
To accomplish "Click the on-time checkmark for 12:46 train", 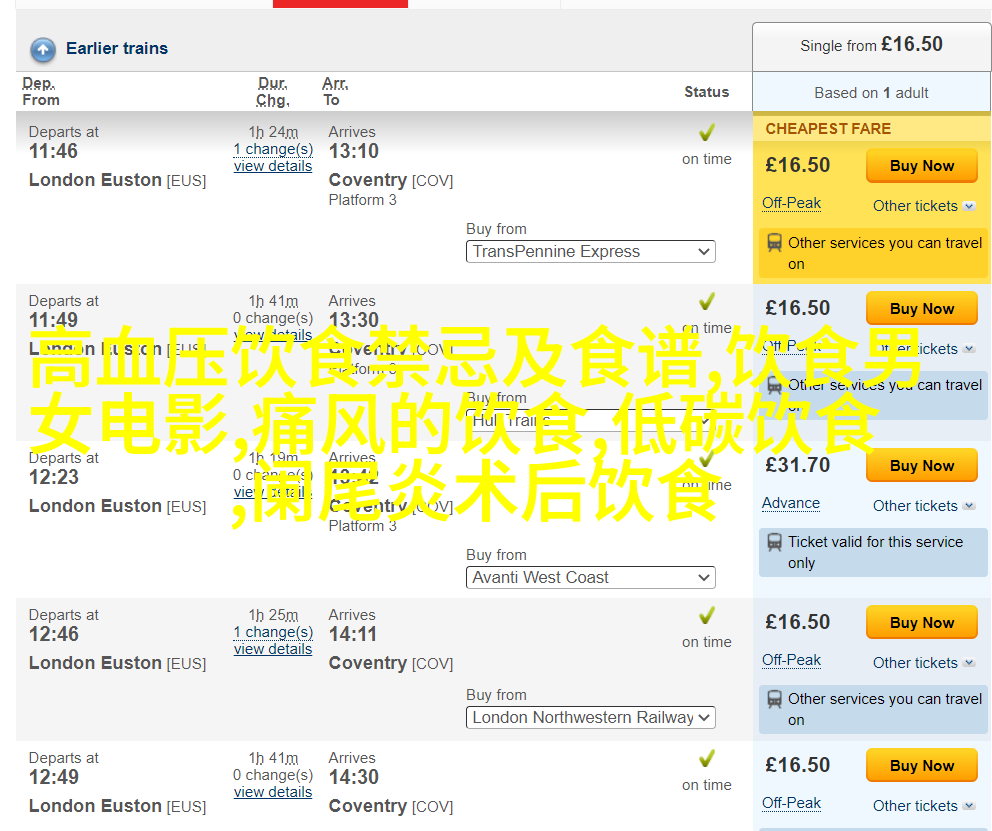I will tap(707, 616).
